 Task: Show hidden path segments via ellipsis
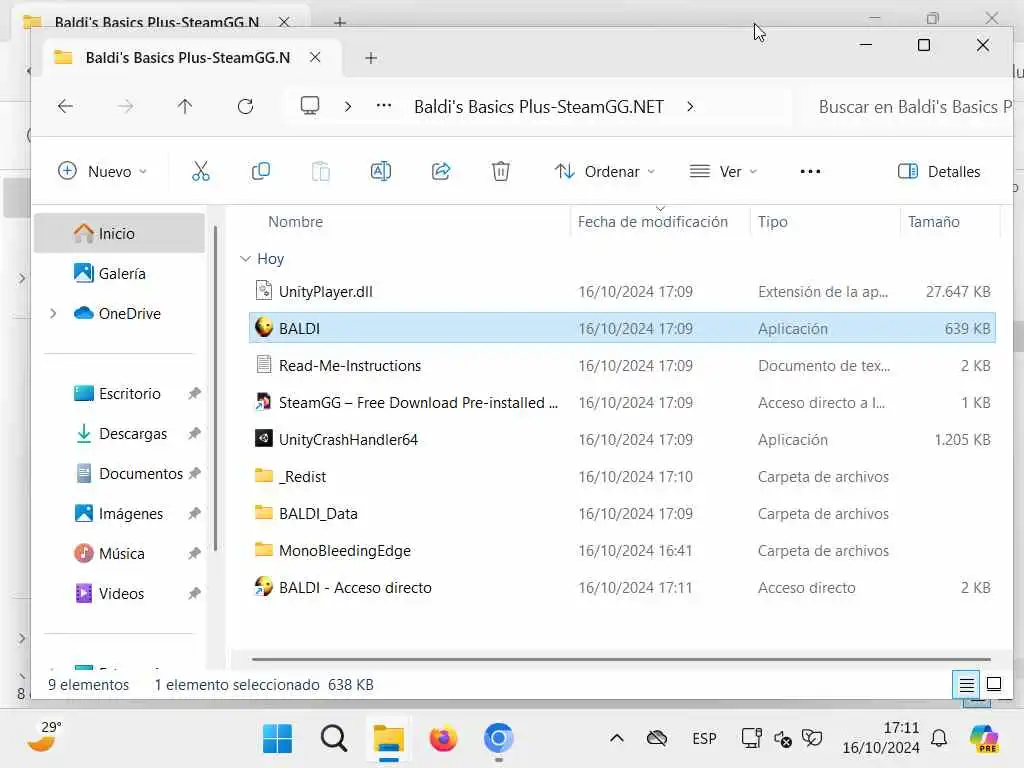[384, 106]
